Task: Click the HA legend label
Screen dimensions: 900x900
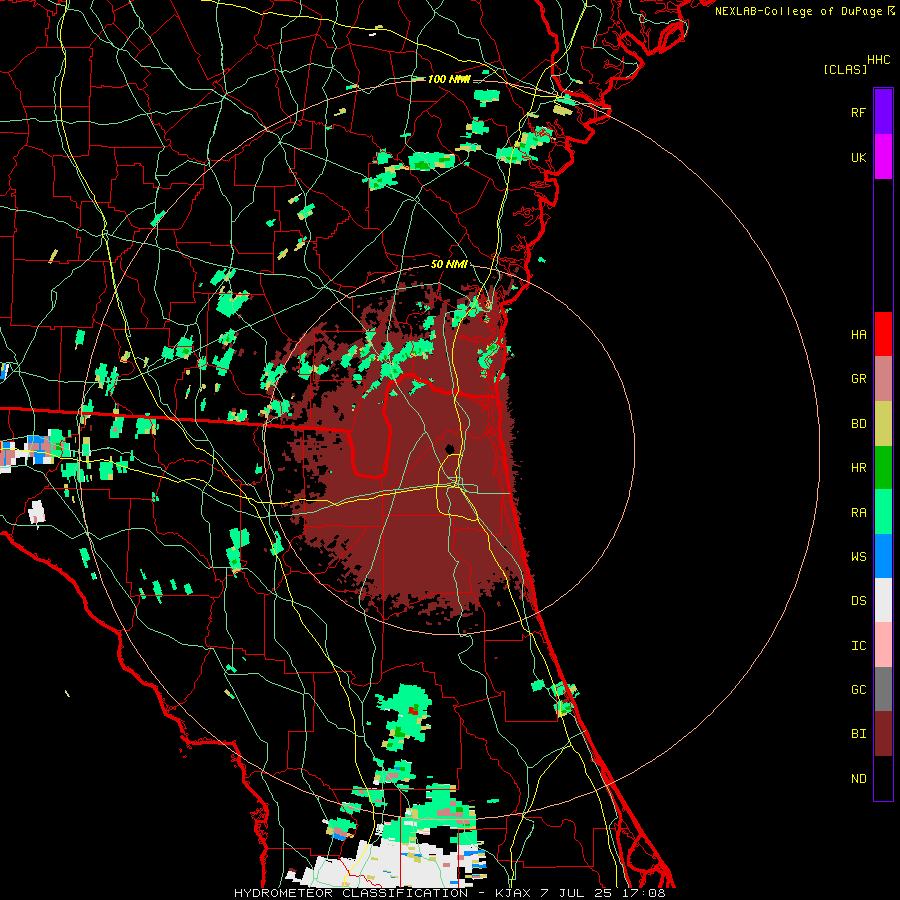Action: (x=858, y=334)
